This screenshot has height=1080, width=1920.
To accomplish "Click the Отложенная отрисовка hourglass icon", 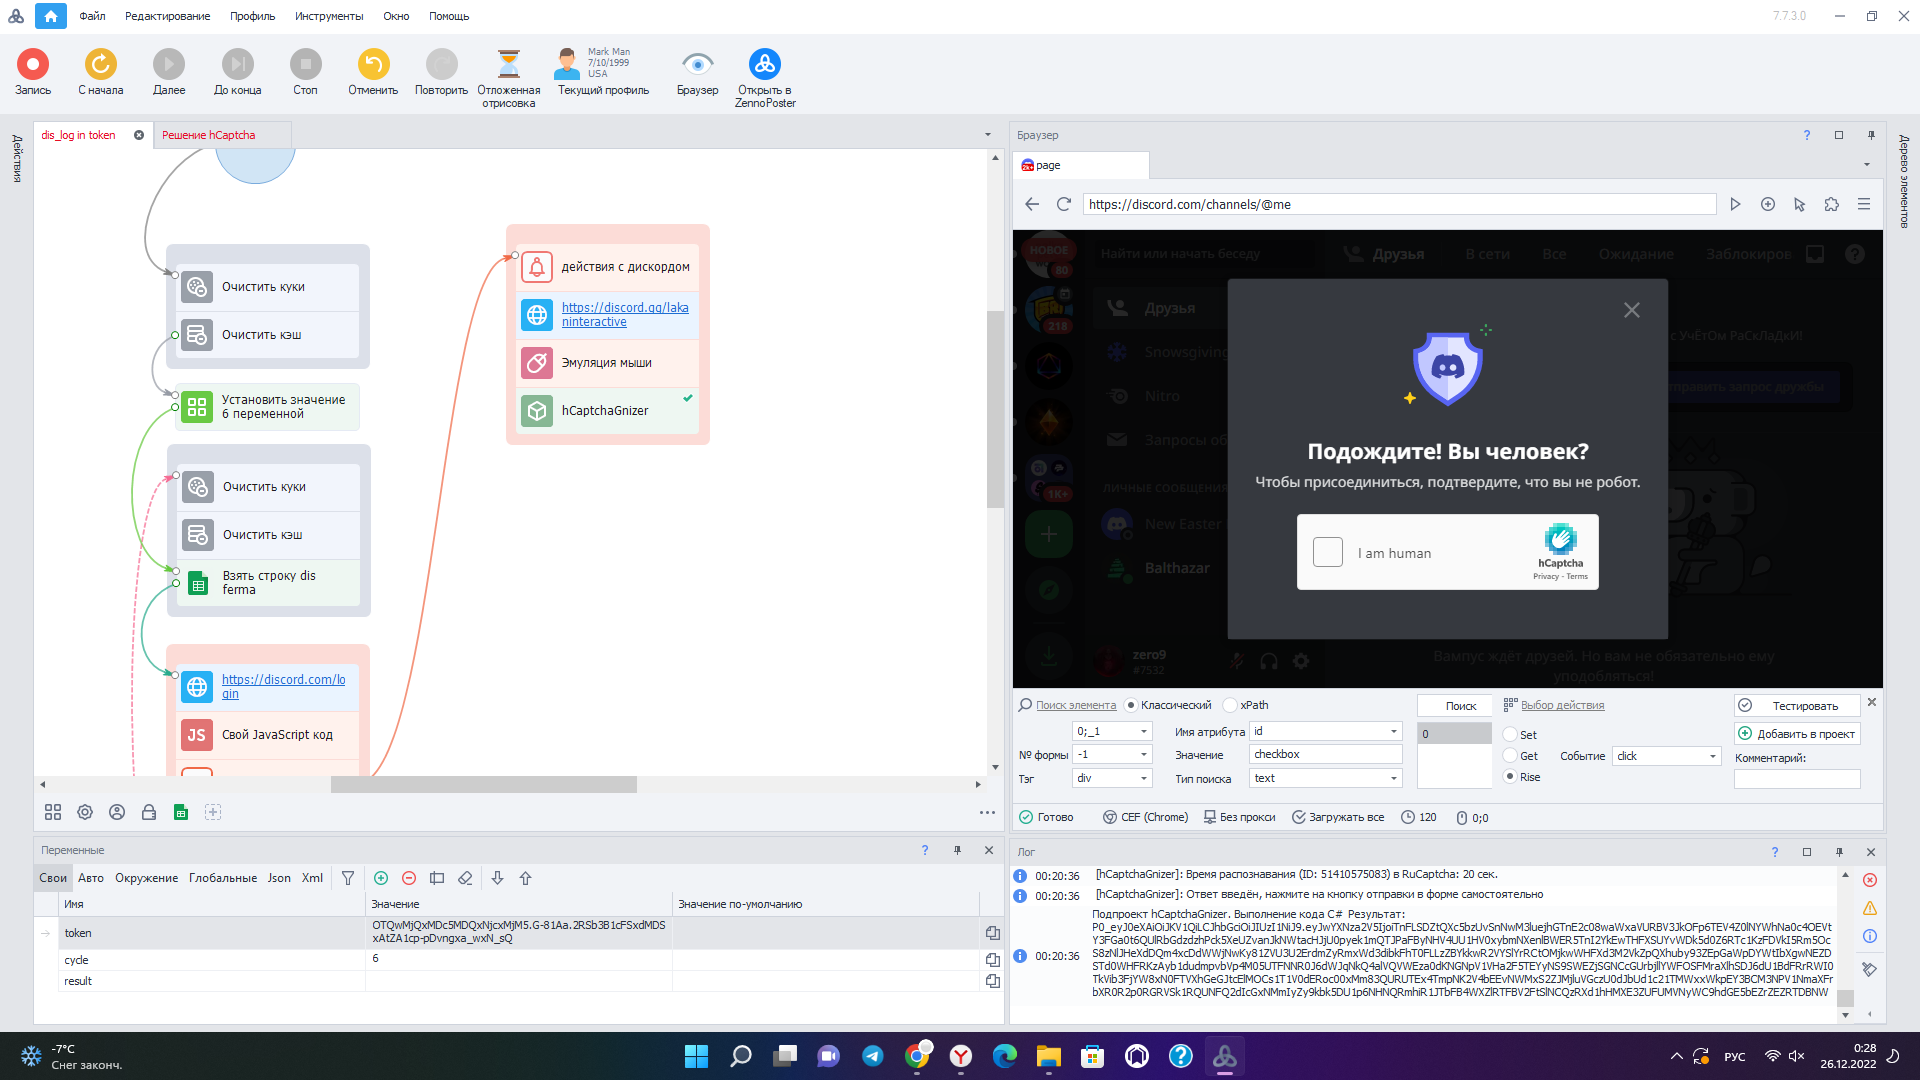I will [509, 64].
